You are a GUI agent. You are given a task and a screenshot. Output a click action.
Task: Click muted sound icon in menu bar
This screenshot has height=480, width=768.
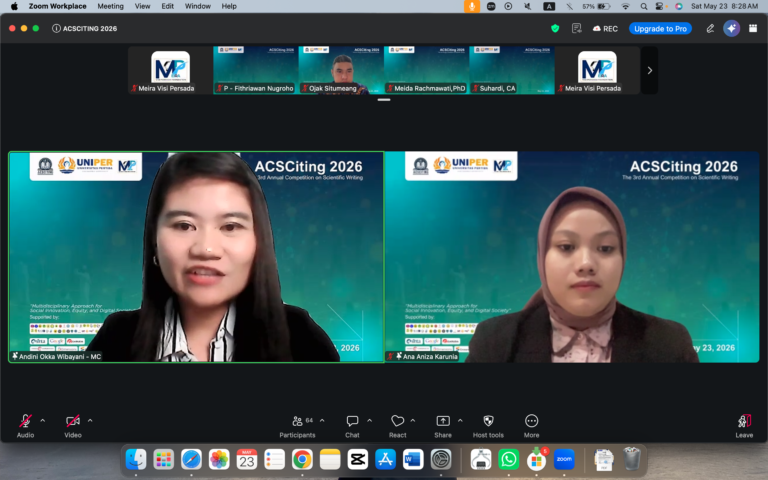point(528,6)
